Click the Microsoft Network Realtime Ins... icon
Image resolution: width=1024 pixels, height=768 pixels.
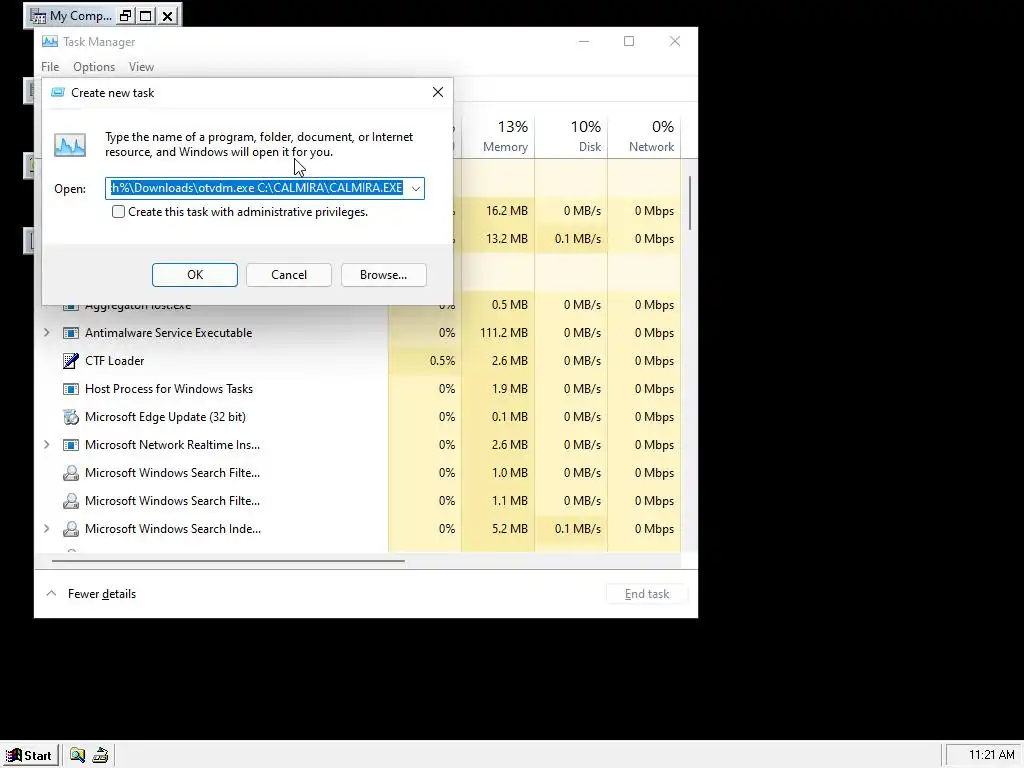tap(71, 445)
